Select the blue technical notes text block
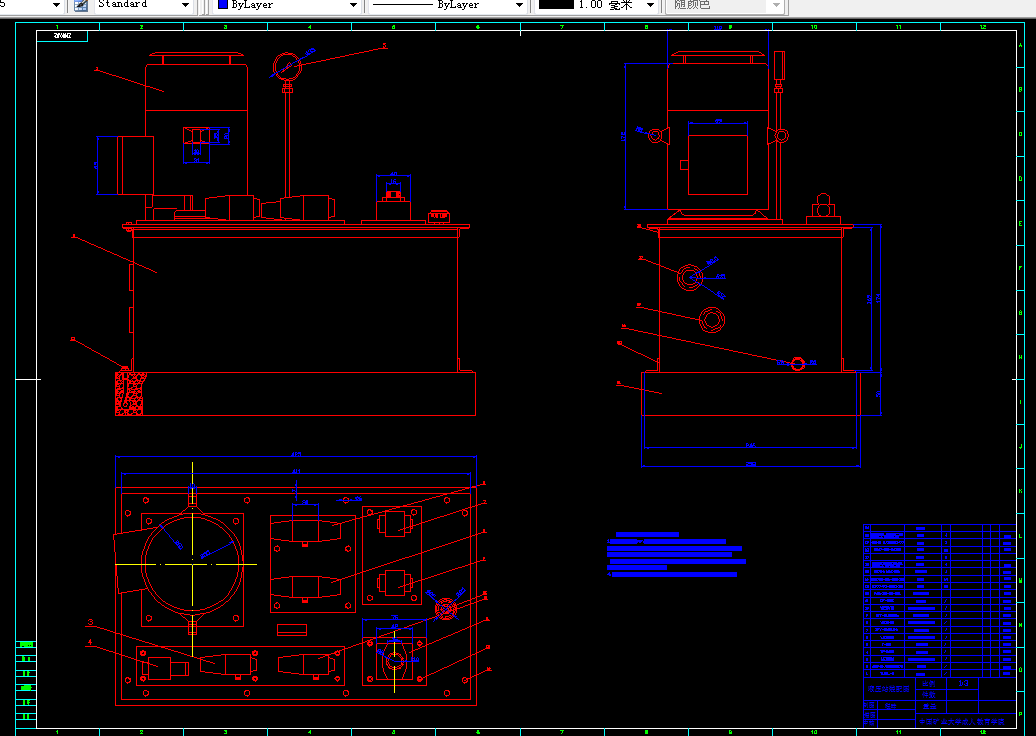This screenshot has height=736, width=1036. pos(676,554)
